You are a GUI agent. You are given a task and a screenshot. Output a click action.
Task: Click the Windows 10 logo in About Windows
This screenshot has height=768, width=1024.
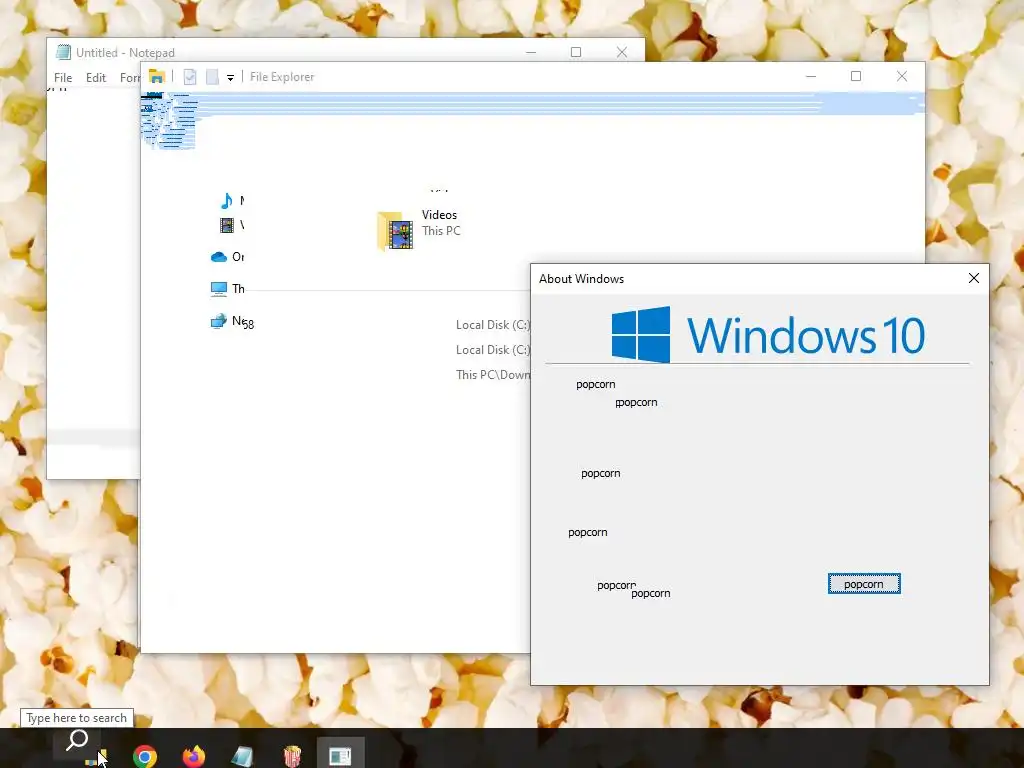tap(767, 334)
